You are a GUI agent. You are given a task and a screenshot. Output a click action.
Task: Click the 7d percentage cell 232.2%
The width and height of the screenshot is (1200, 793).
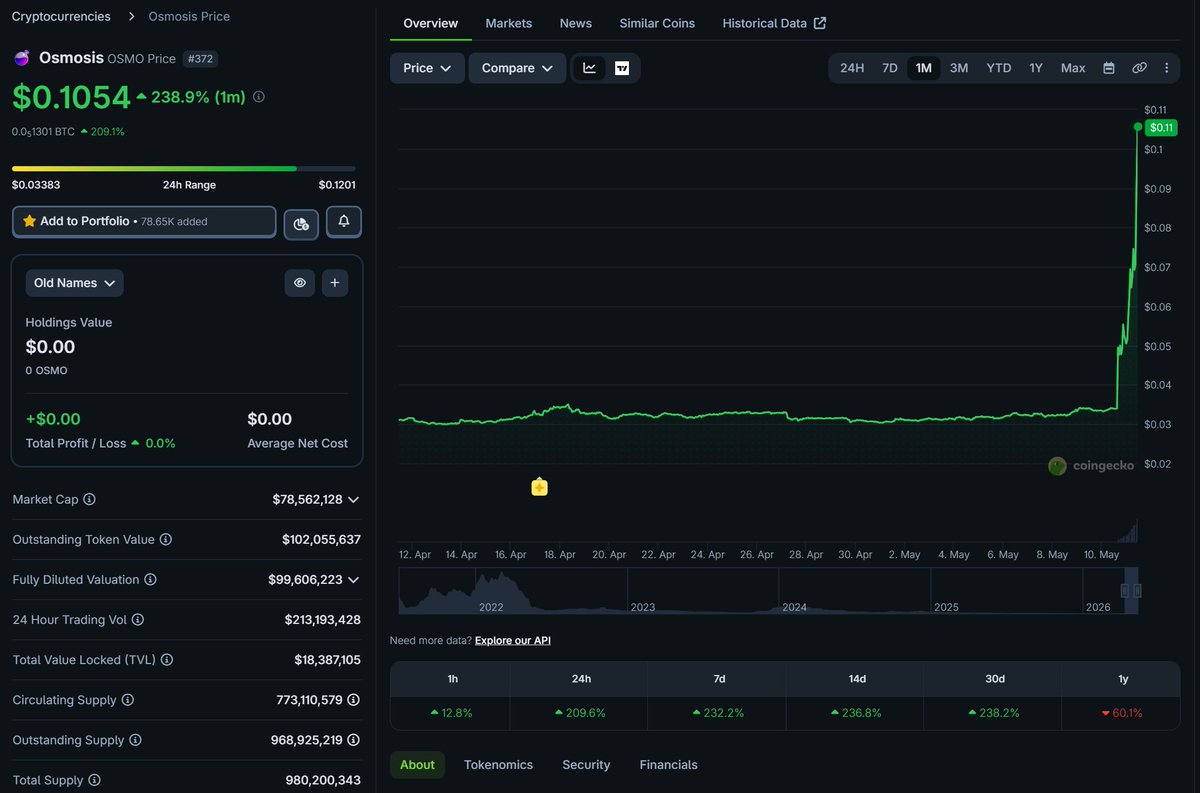coord(718,713)
